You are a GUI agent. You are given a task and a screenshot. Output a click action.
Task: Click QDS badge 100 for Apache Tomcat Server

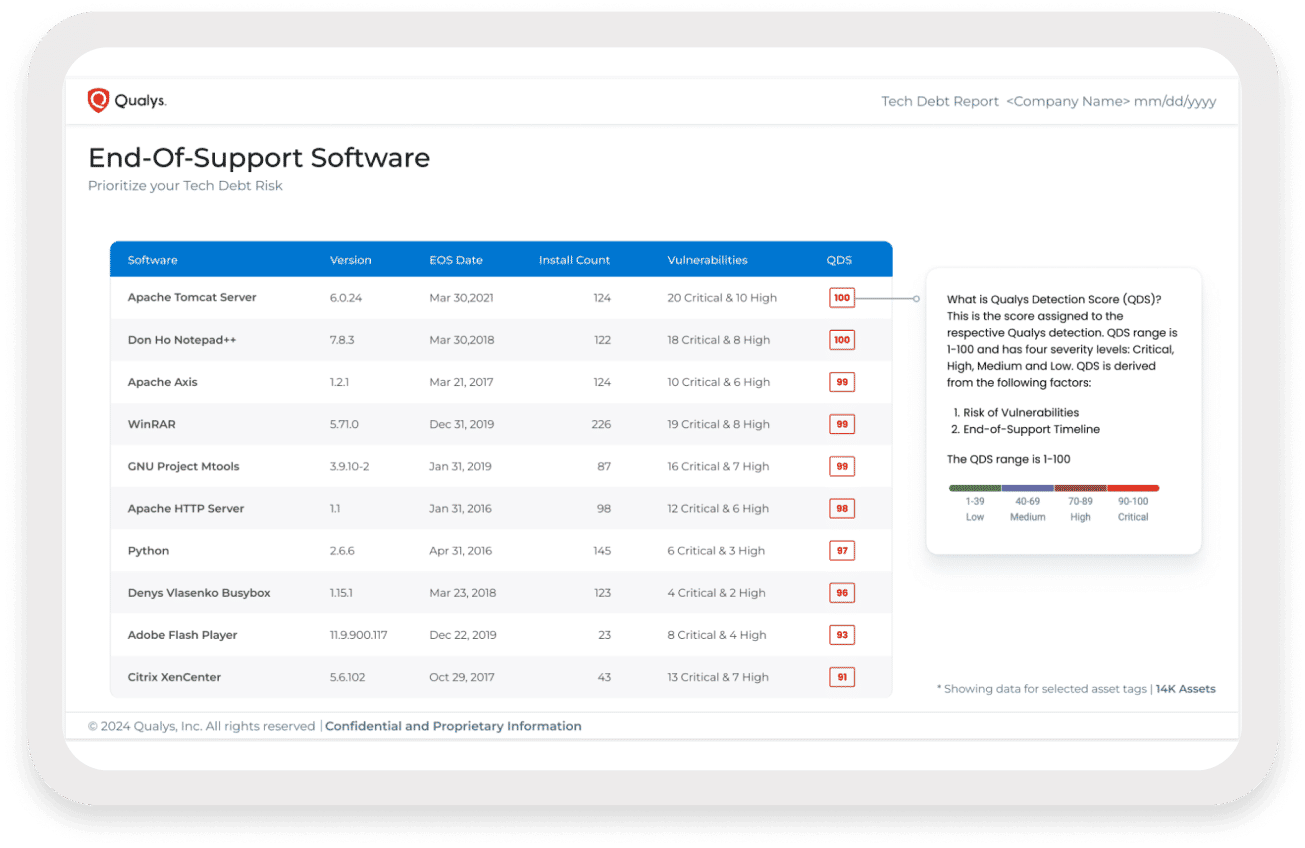(x=842, y=298)
